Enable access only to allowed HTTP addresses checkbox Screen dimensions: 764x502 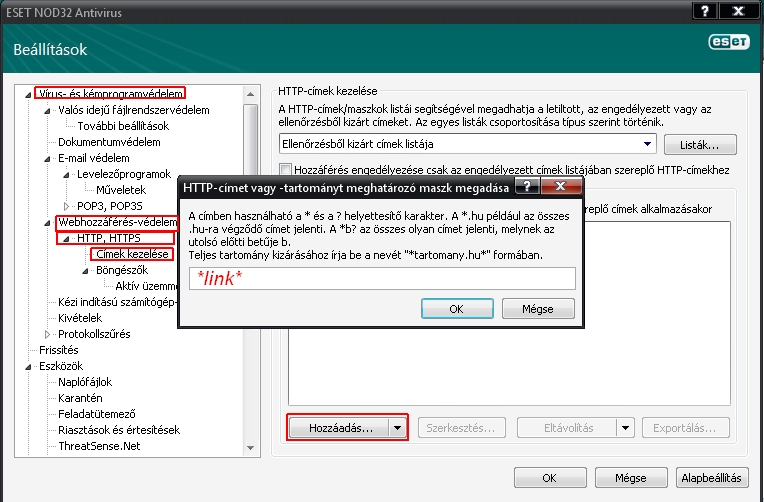pos(286,170)
